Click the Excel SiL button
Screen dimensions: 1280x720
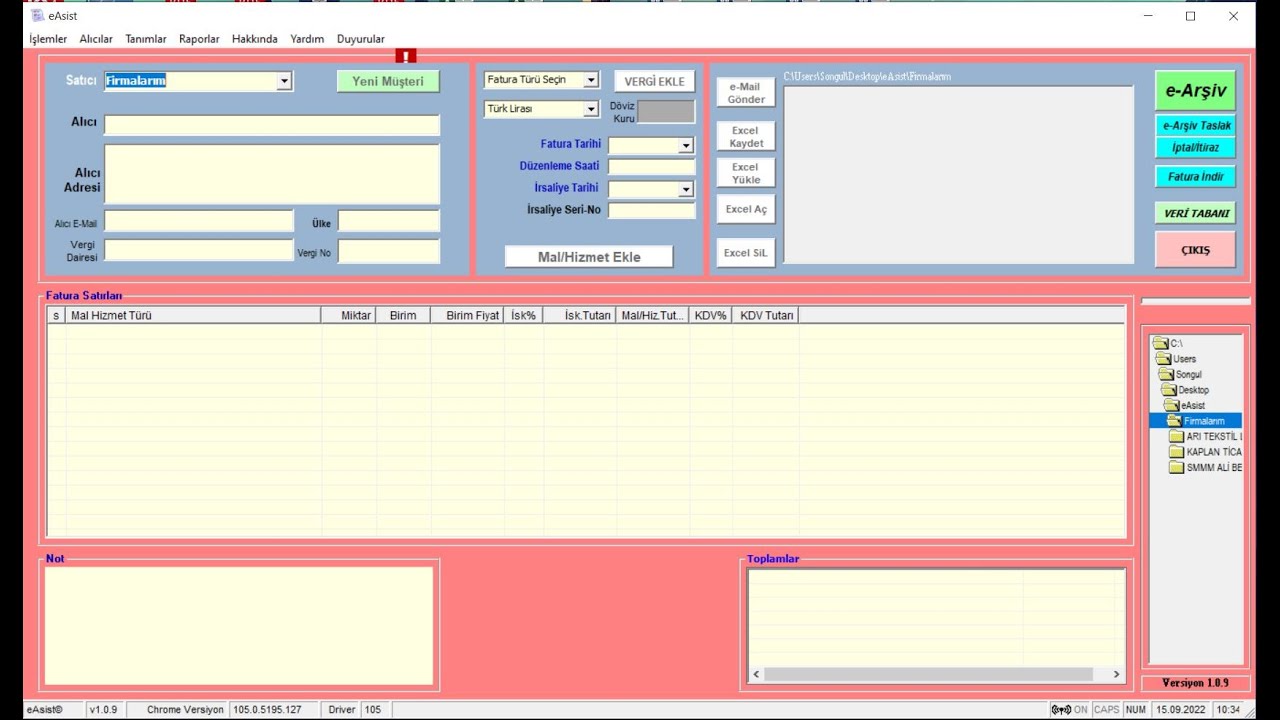[x=745, y=253]
